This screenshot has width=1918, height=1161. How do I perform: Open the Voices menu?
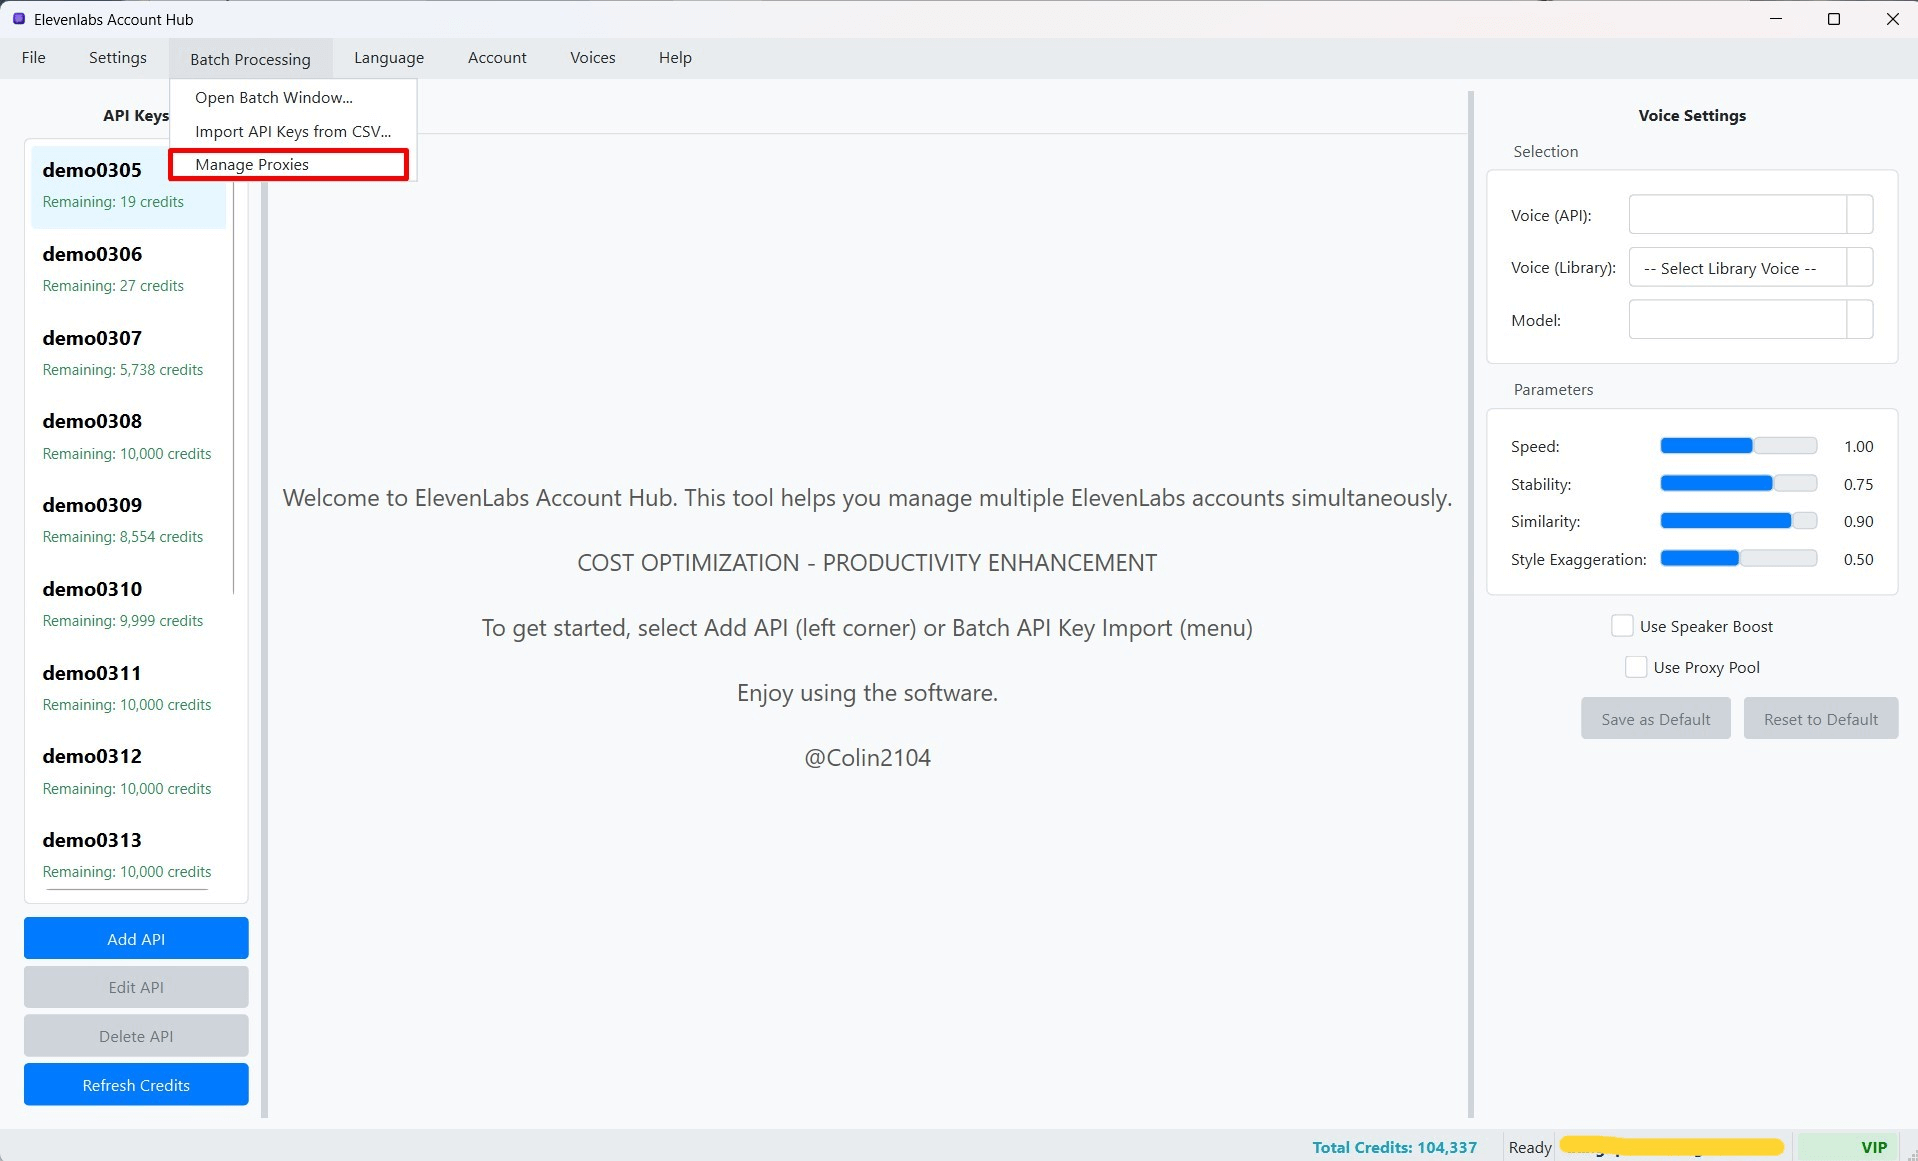593,58
